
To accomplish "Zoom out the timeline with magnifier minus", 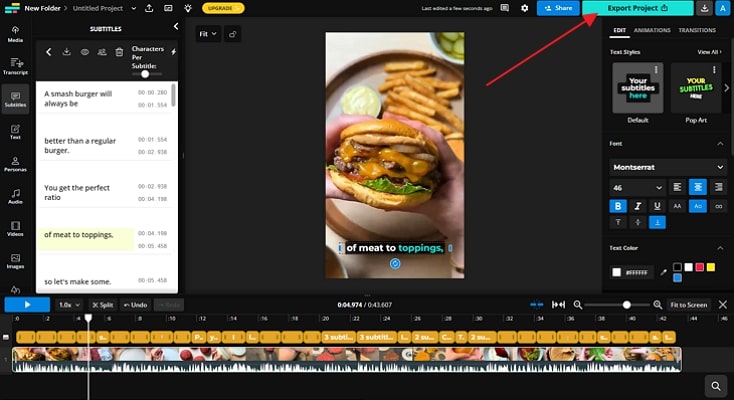I will (x=578, y=305).
